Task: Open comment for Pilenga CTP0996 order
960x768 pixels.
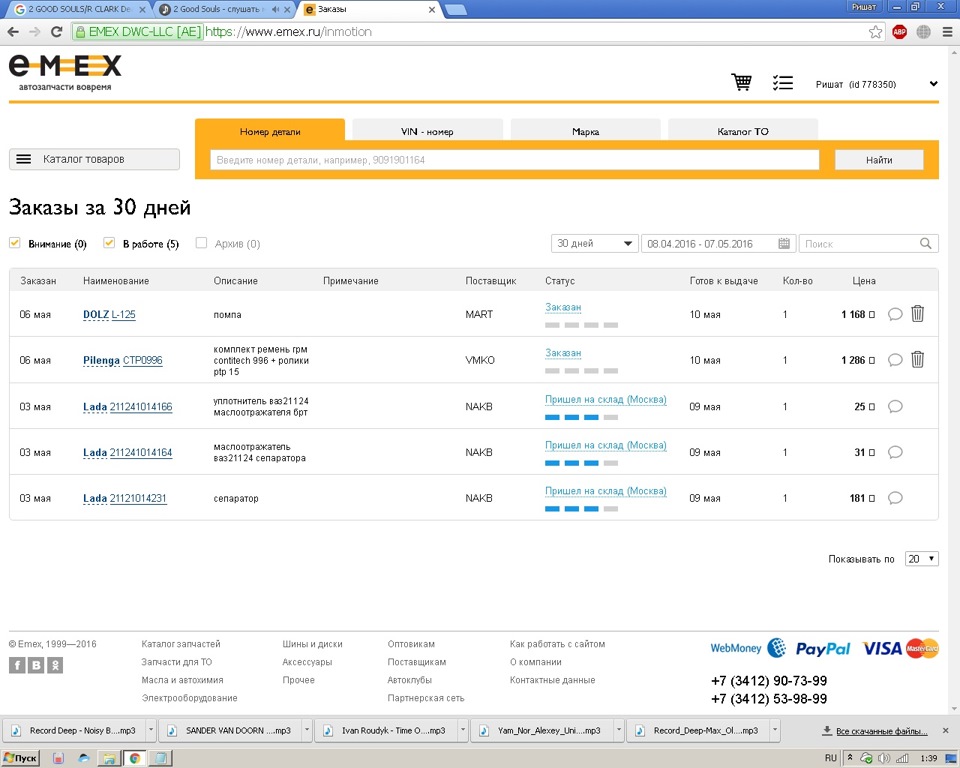Action: [x=895, y=360]
